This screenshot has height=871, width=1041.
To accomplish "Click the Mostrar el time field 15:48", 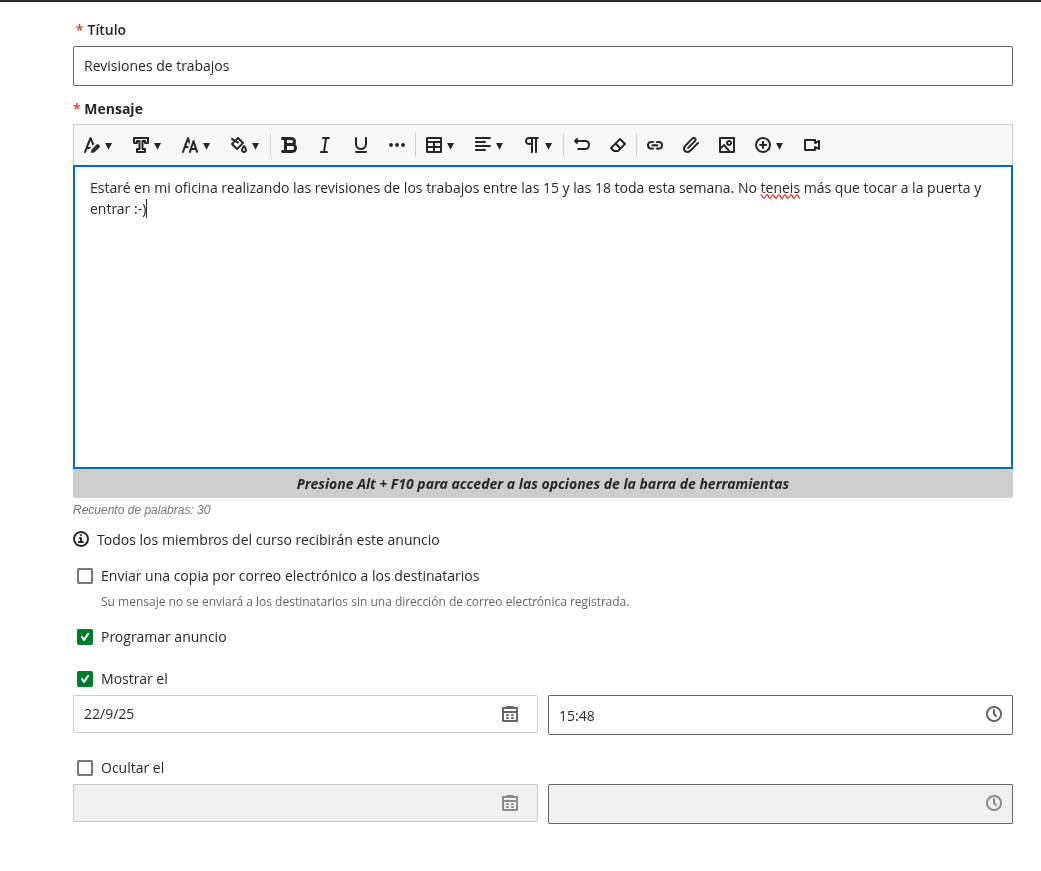I will pyautogui.click(x=780, y=715).
